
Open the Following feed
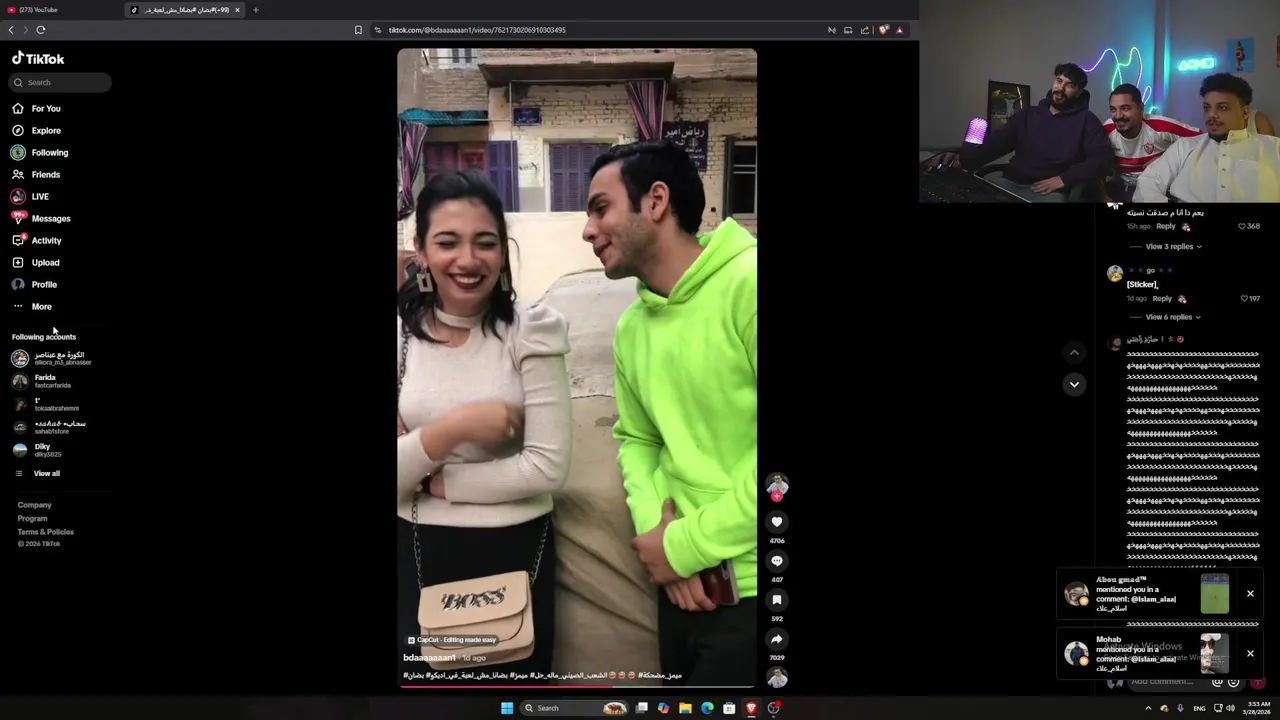[40, 153]
